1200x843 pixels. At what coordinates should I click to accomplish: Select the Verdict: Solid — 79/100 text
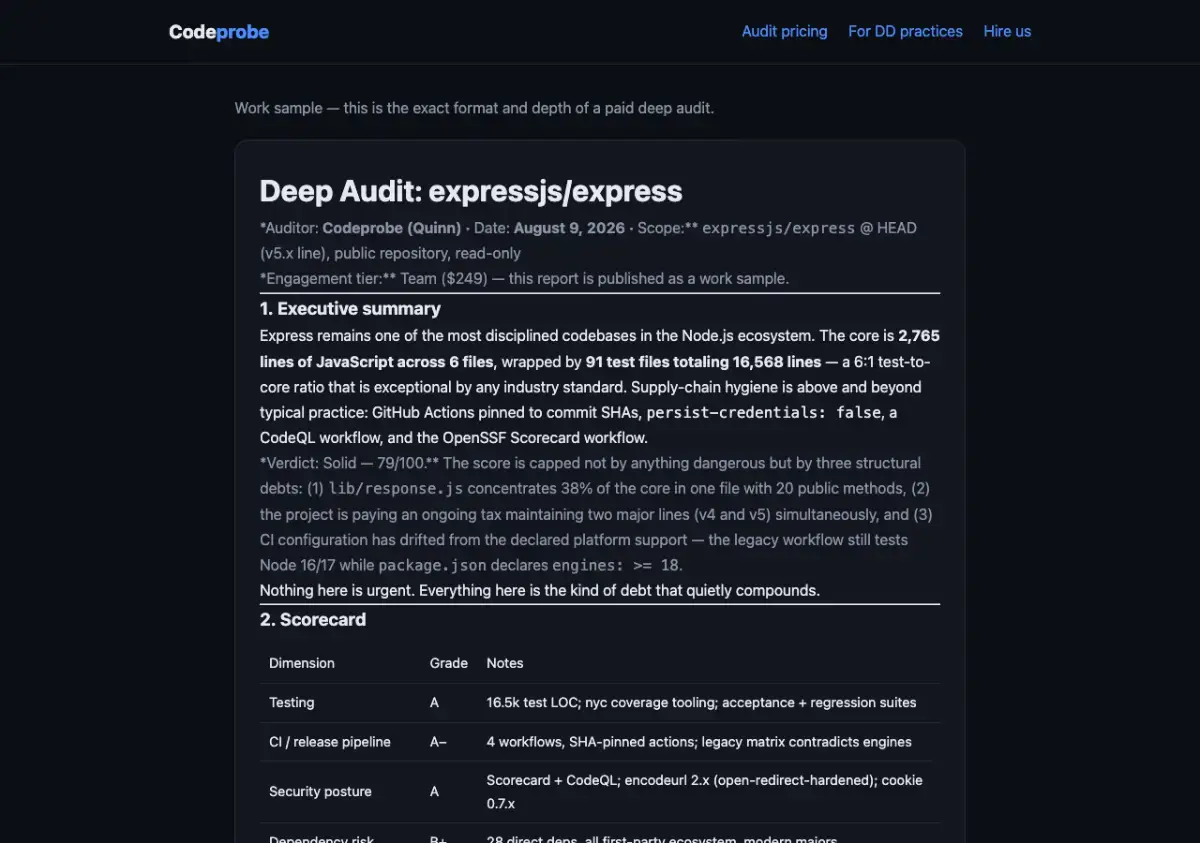[x=349, y=463]
